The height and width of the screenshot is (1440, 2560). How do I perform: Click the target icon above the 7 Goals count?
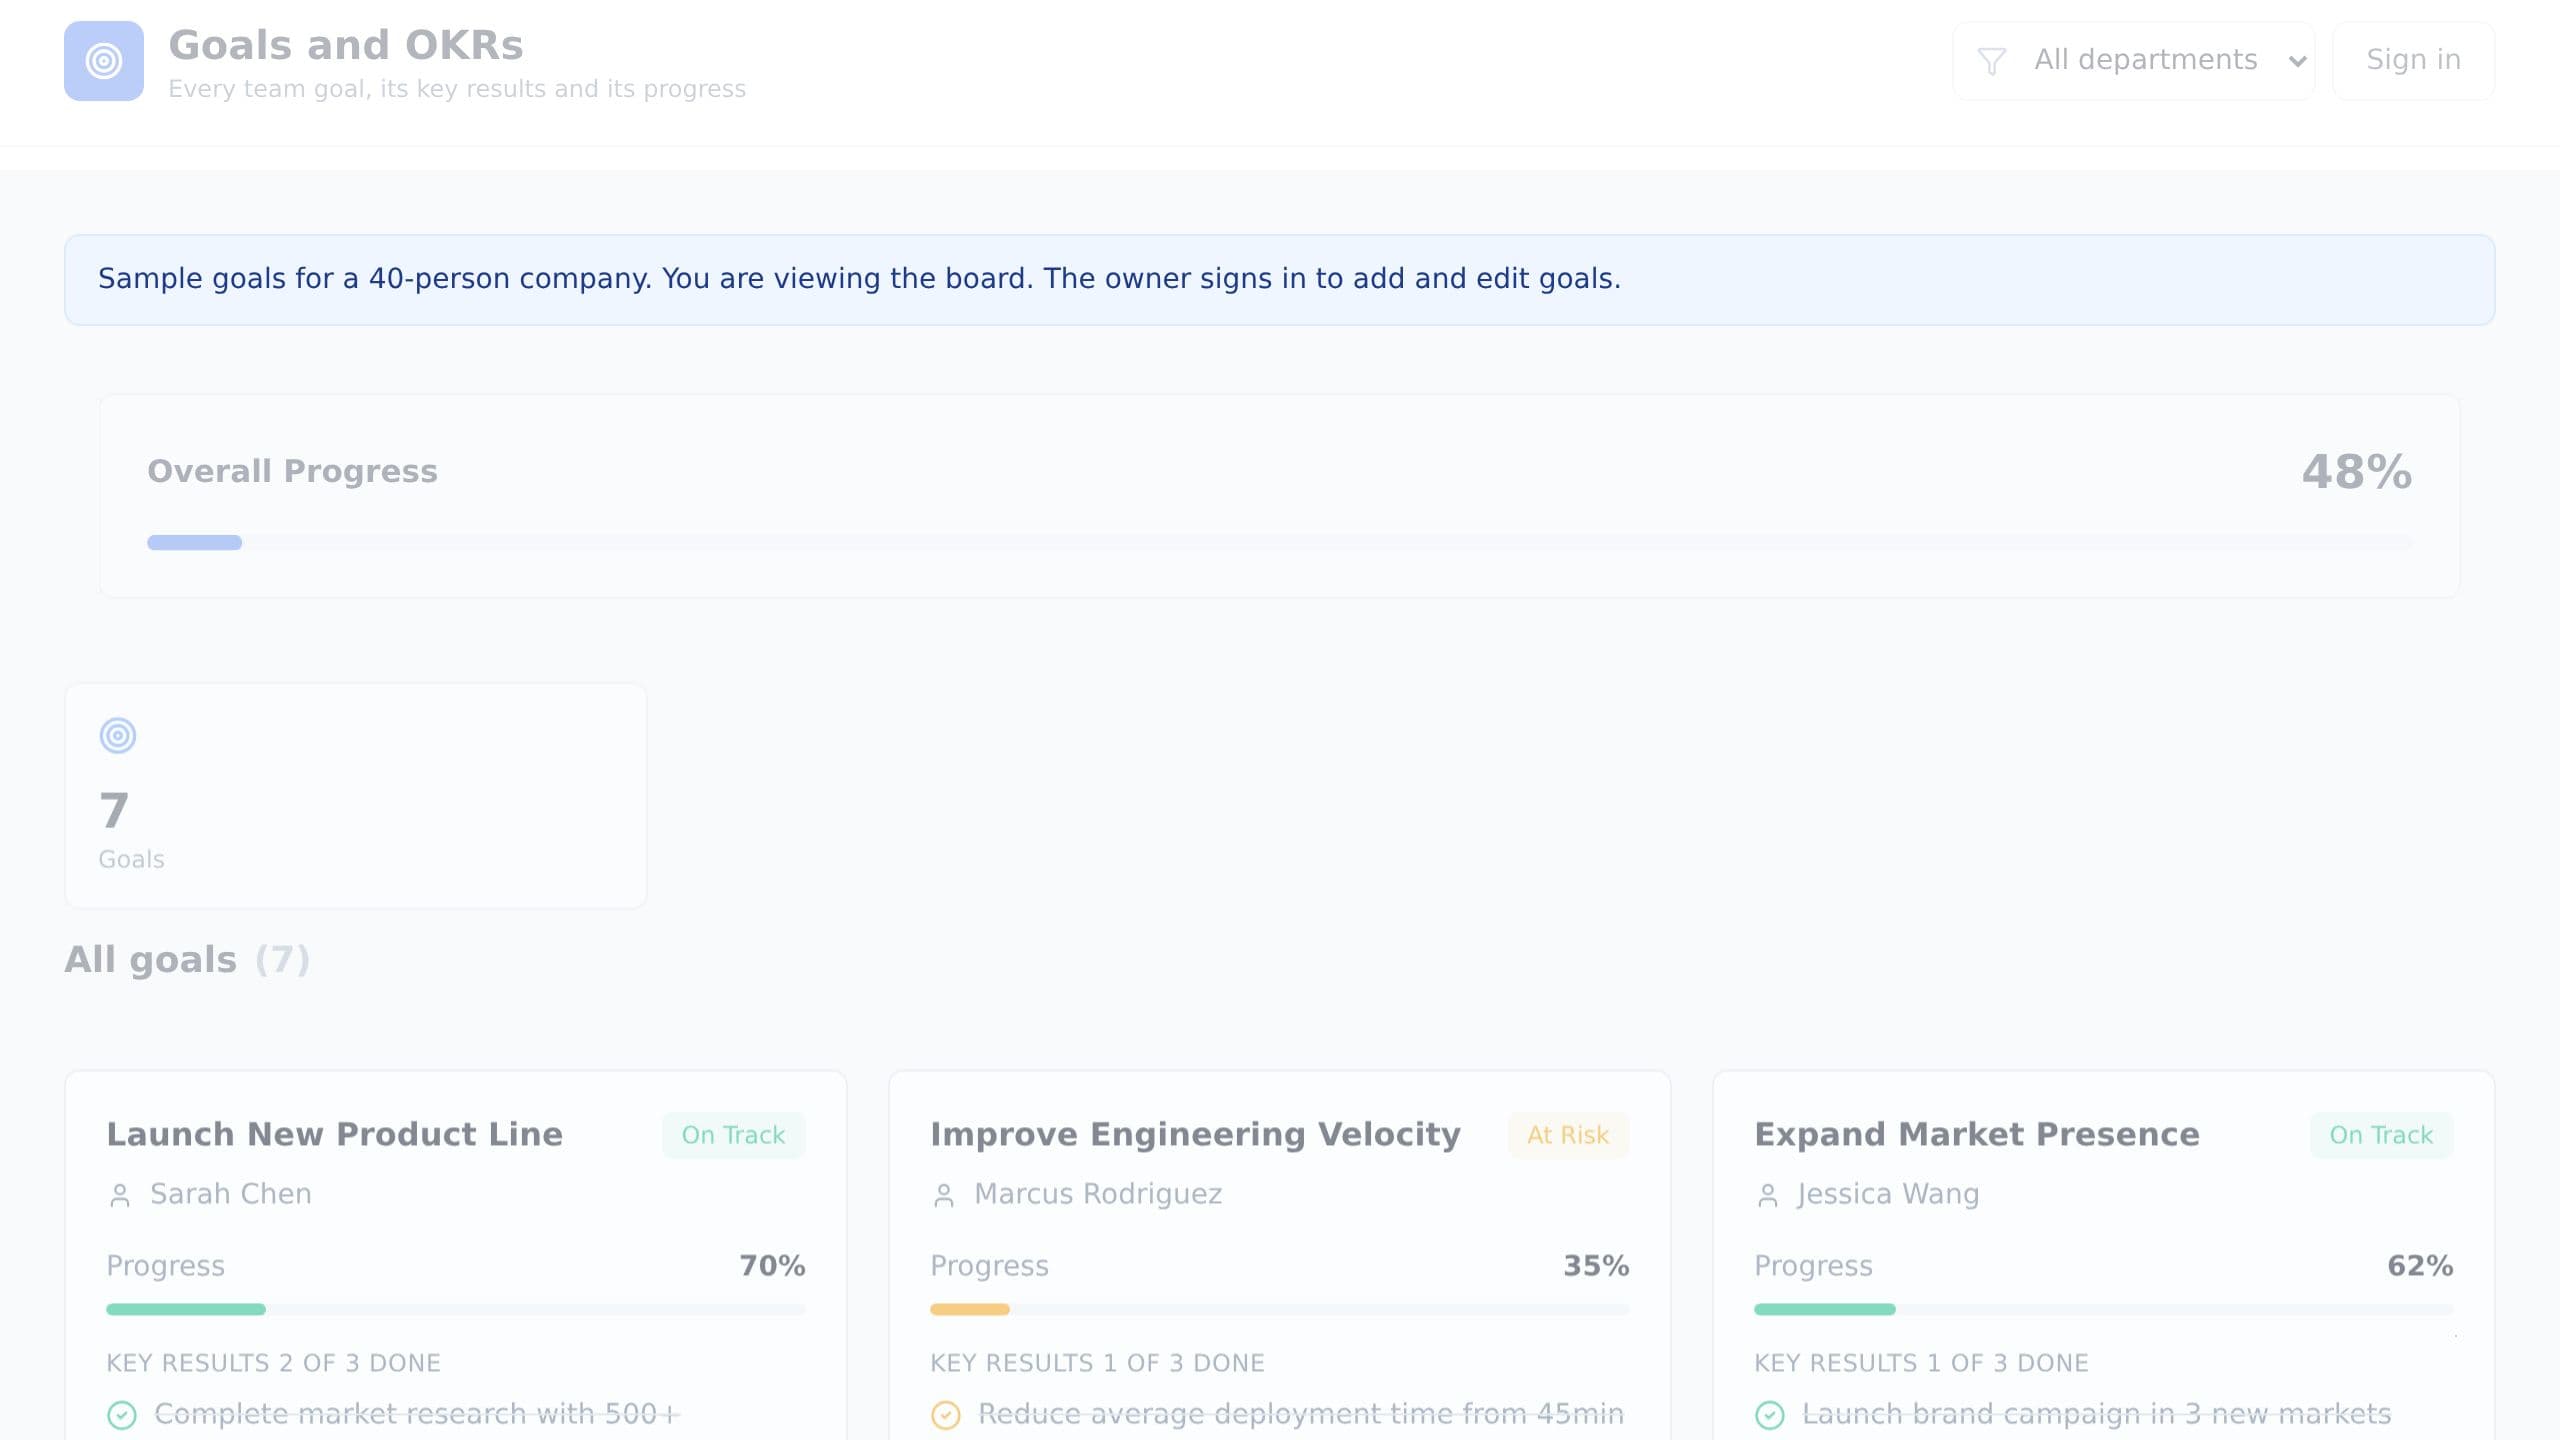pos(118,735)
